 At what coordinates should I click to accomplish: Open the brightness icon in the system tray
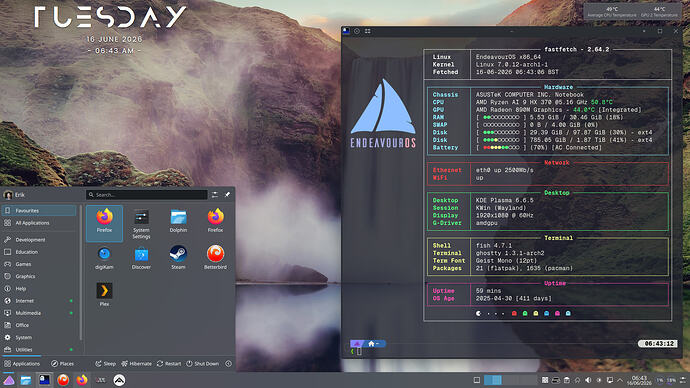tap(598, 380)
